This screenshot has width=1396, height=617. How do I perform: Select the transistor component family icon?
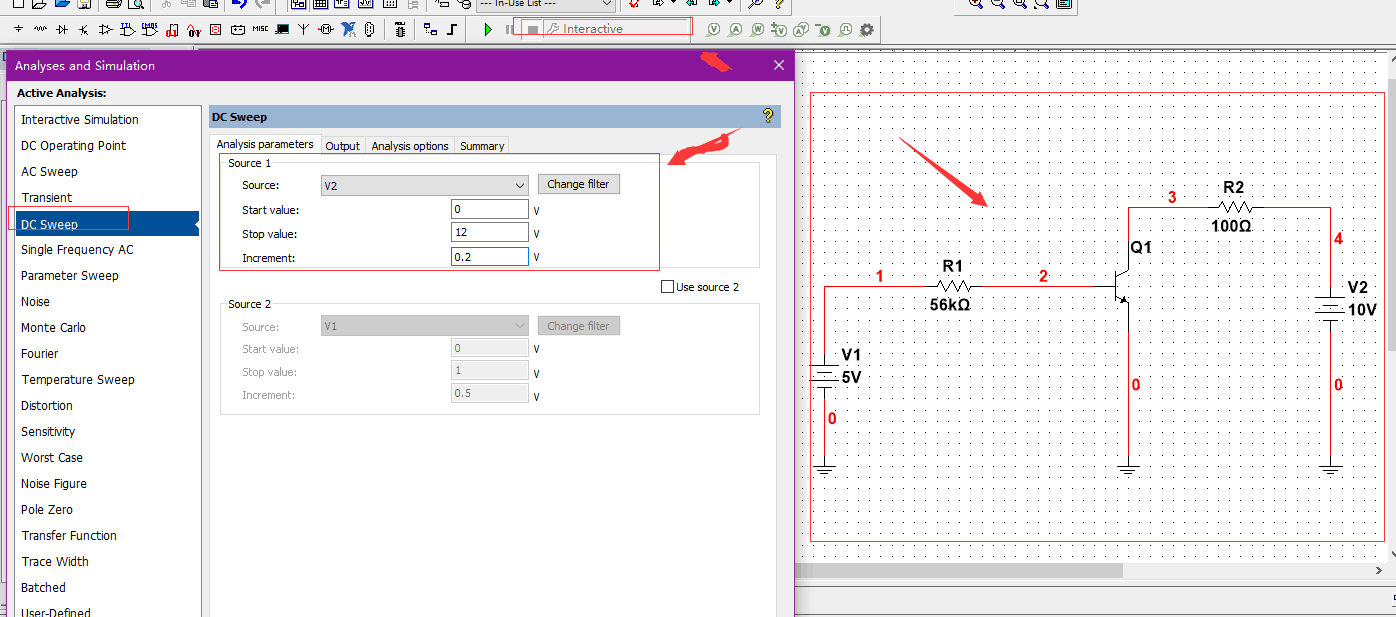83,29
